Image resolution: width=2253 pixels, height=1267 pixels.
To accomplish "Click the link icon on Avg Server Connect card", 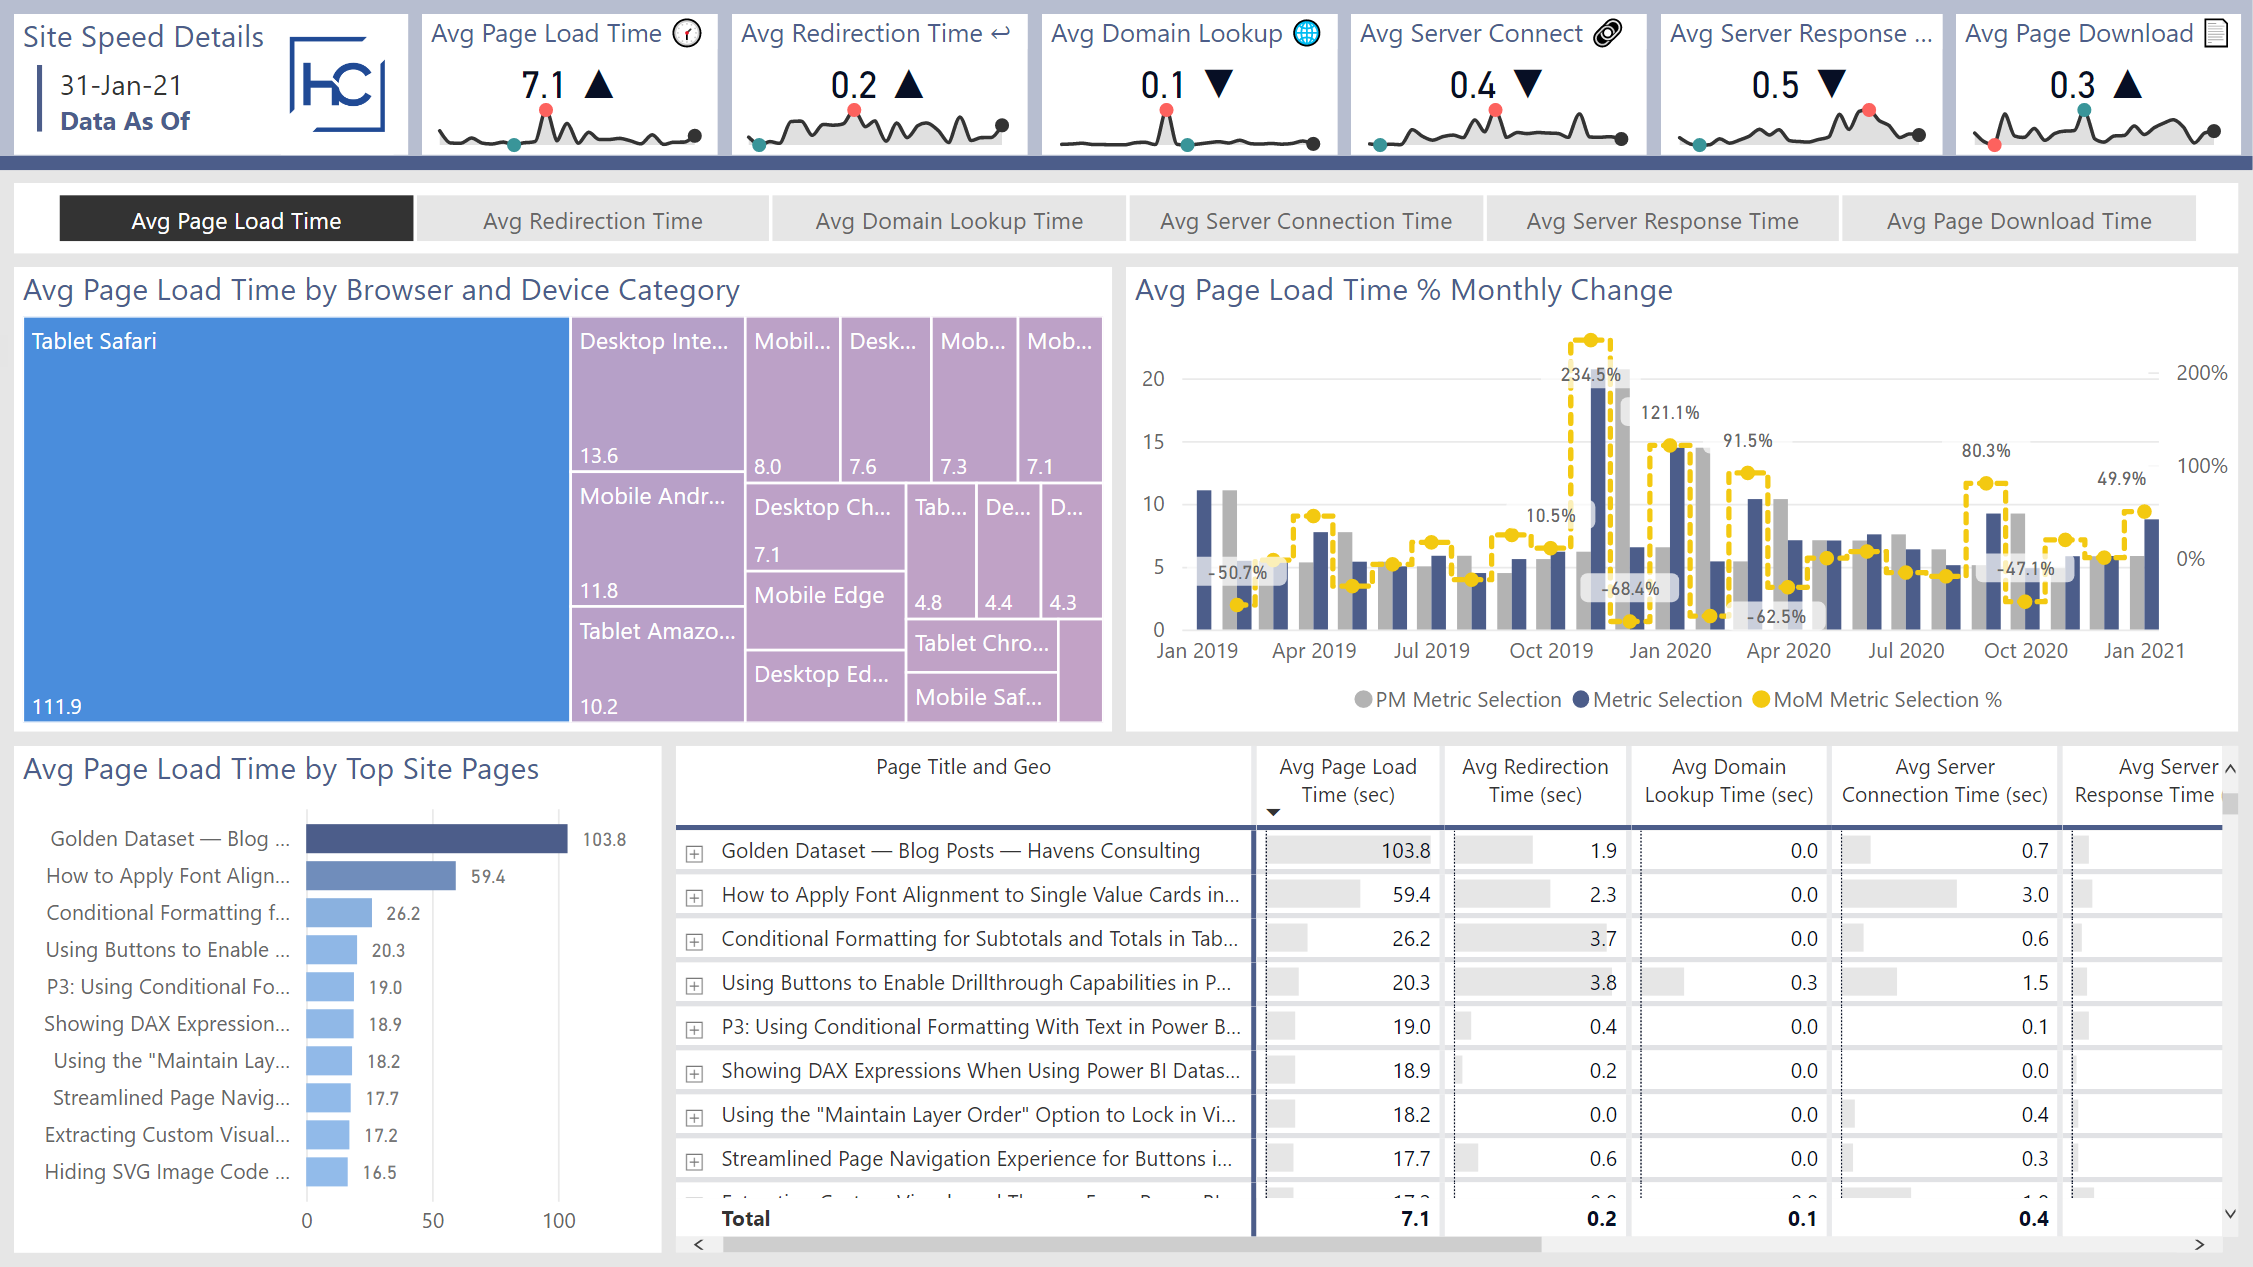I will point(1607,34).
